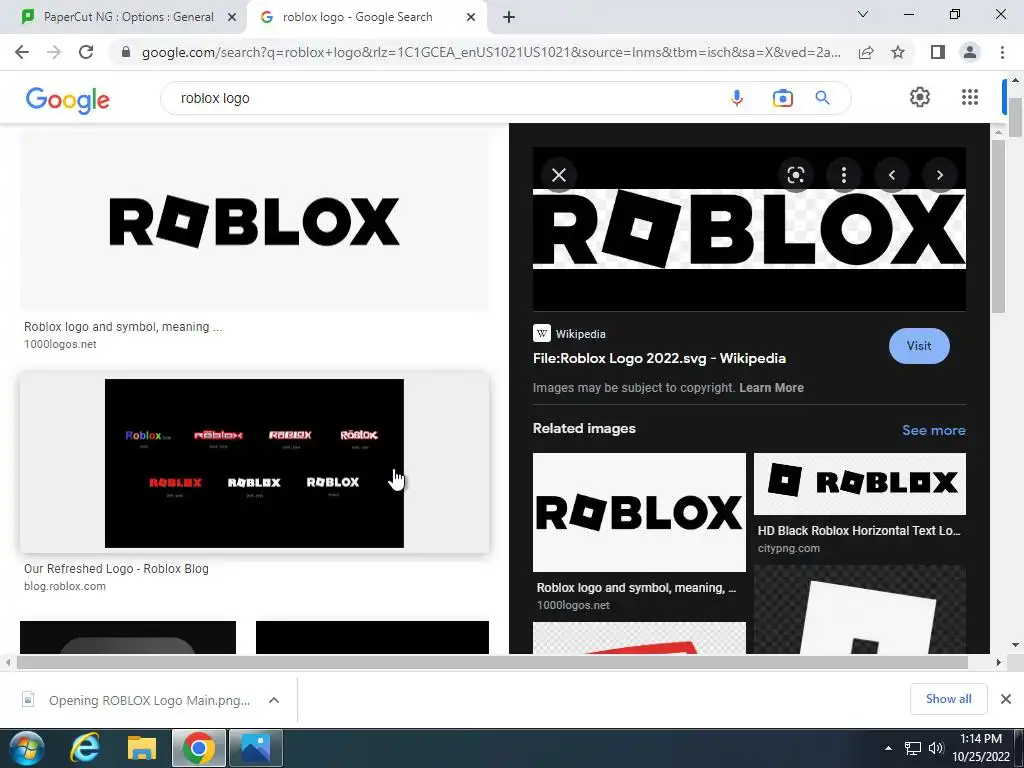1024x768 pixels.
Task: Search by image with the camera icon
Action: (x=782, y=98)
